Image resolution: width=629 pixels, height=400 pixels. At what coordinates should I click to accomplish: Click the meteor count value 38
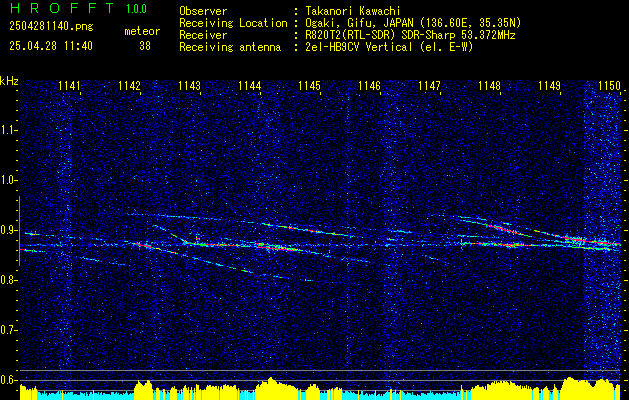[145, 46]
